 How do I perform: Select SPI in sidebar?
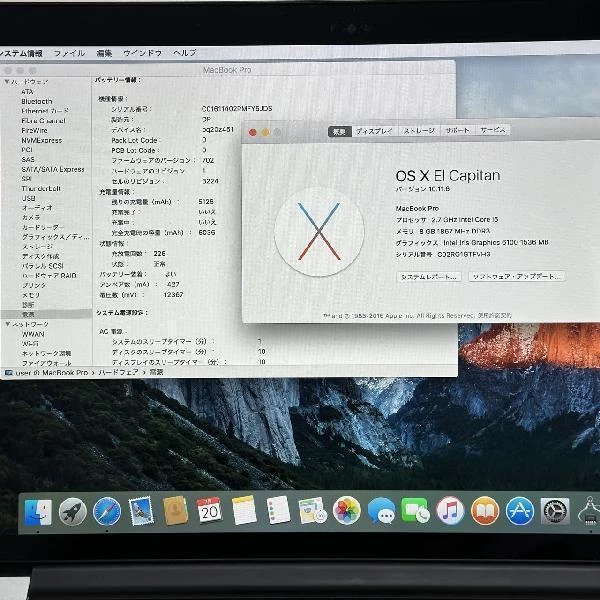coord(26,179)
